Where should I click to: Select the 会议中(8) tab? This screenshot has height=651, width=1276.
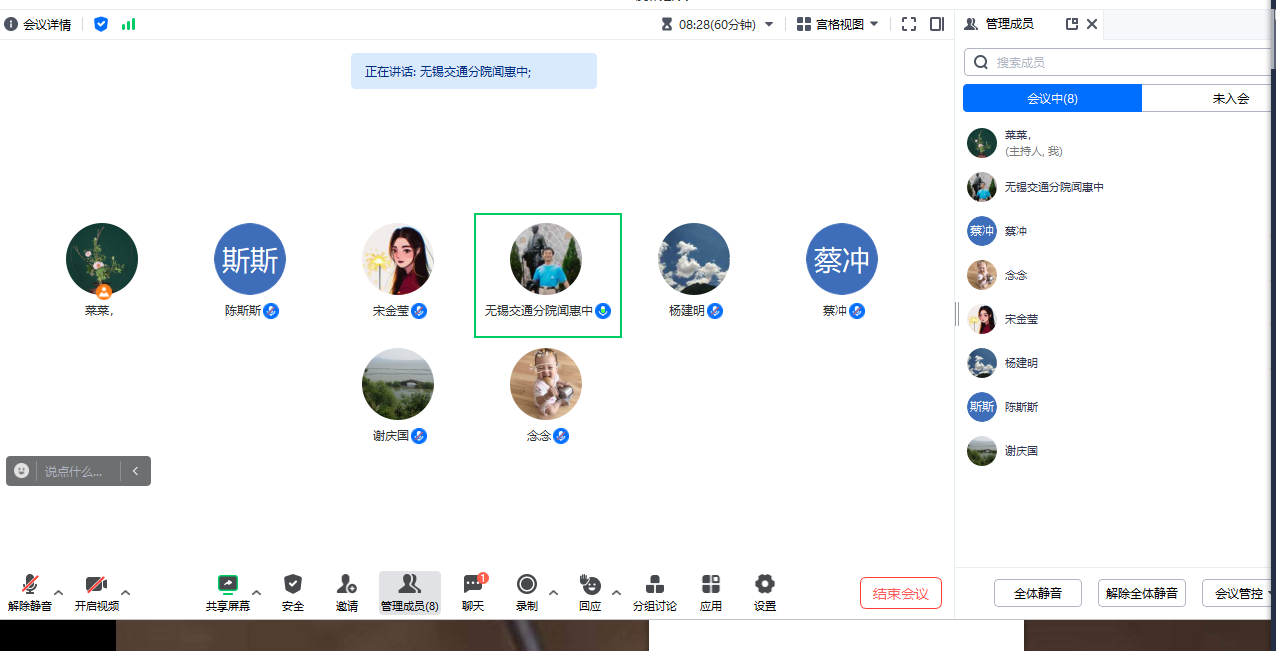tap(1052, 97)
